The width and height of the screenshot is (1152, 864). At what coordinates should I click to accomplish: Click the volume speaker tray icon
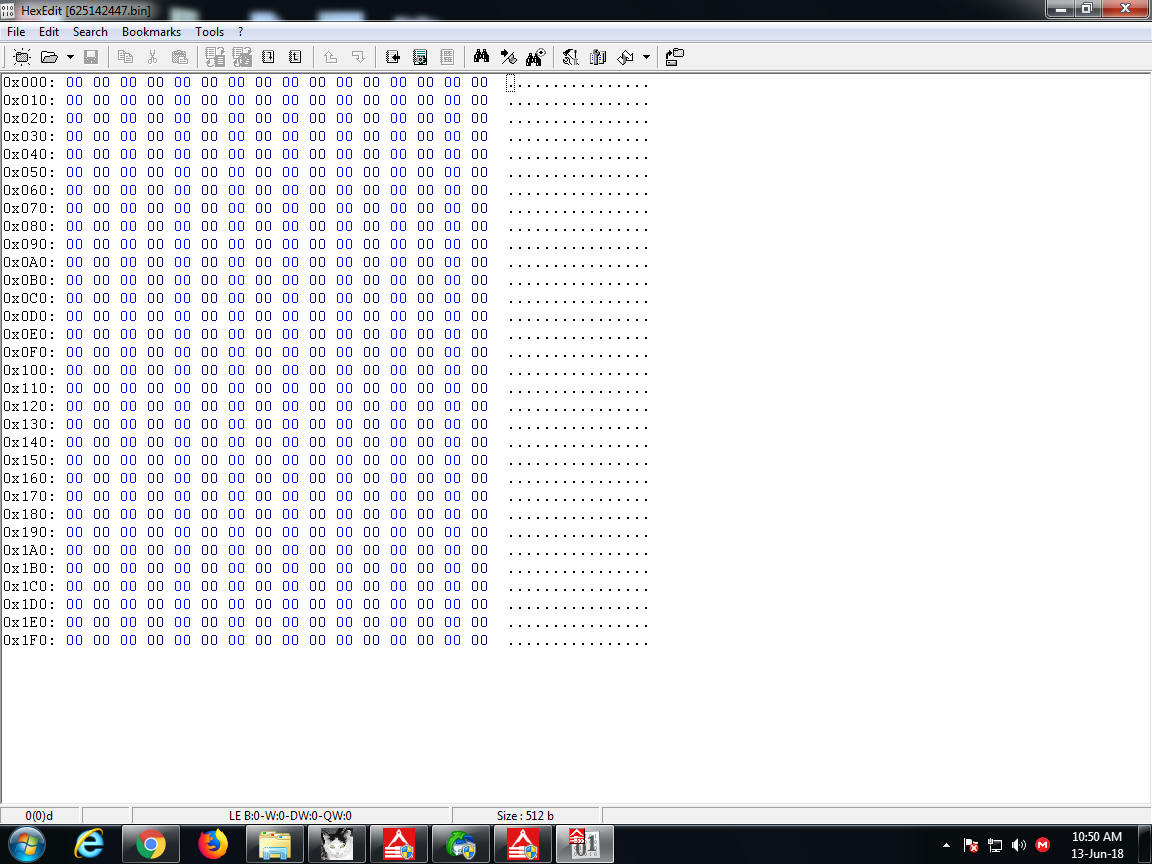1019,845
